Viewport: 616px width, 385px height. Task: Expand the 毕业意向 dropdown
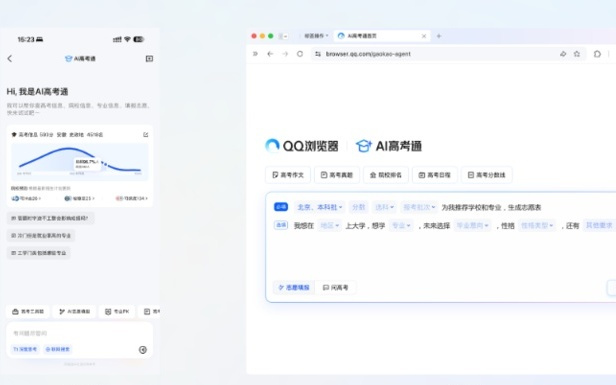472,226
